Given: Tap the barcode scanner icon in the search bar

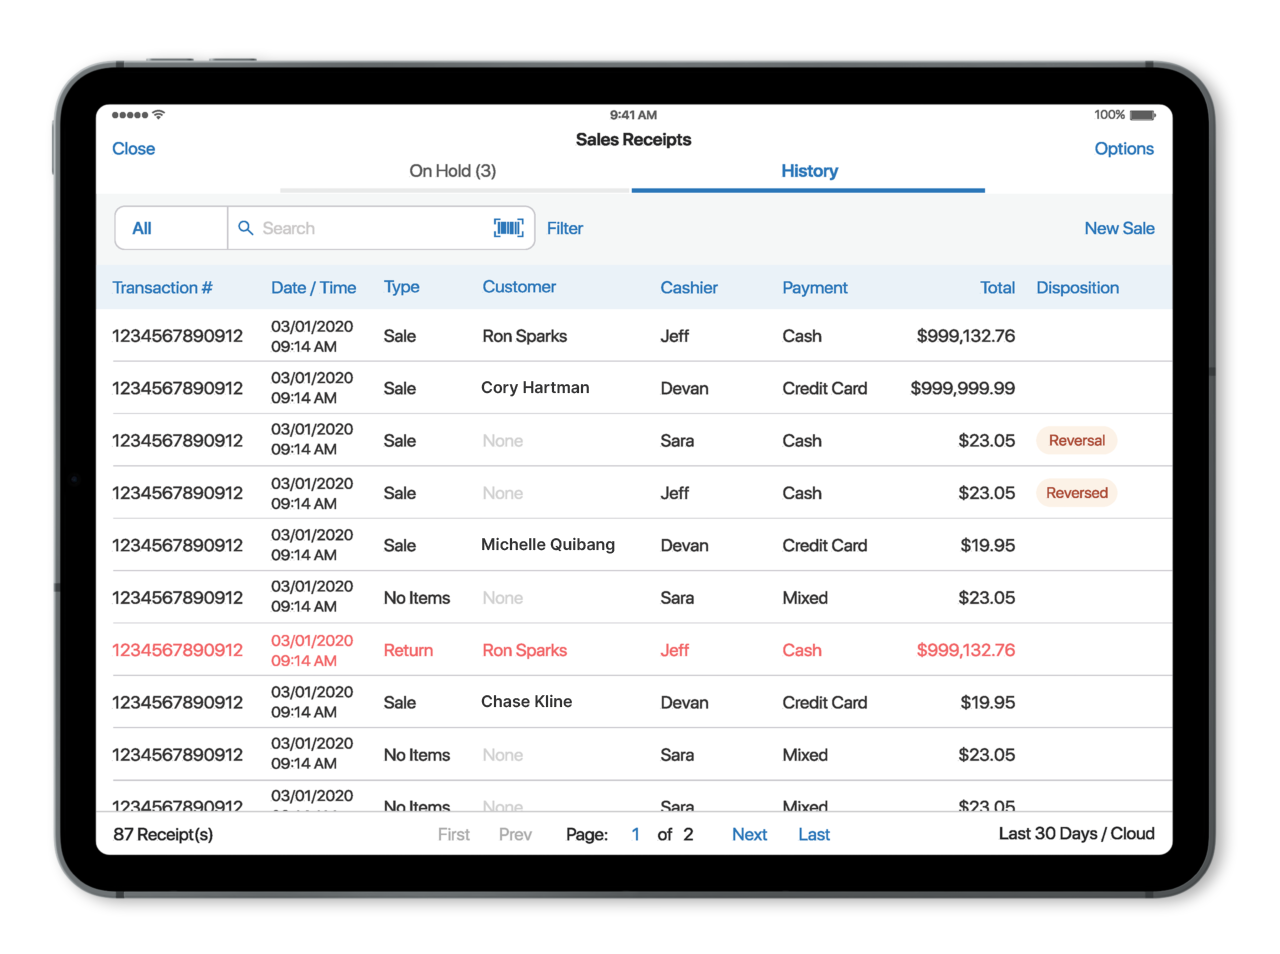Looking at the screenshot, I should click(x=508, y=228).
